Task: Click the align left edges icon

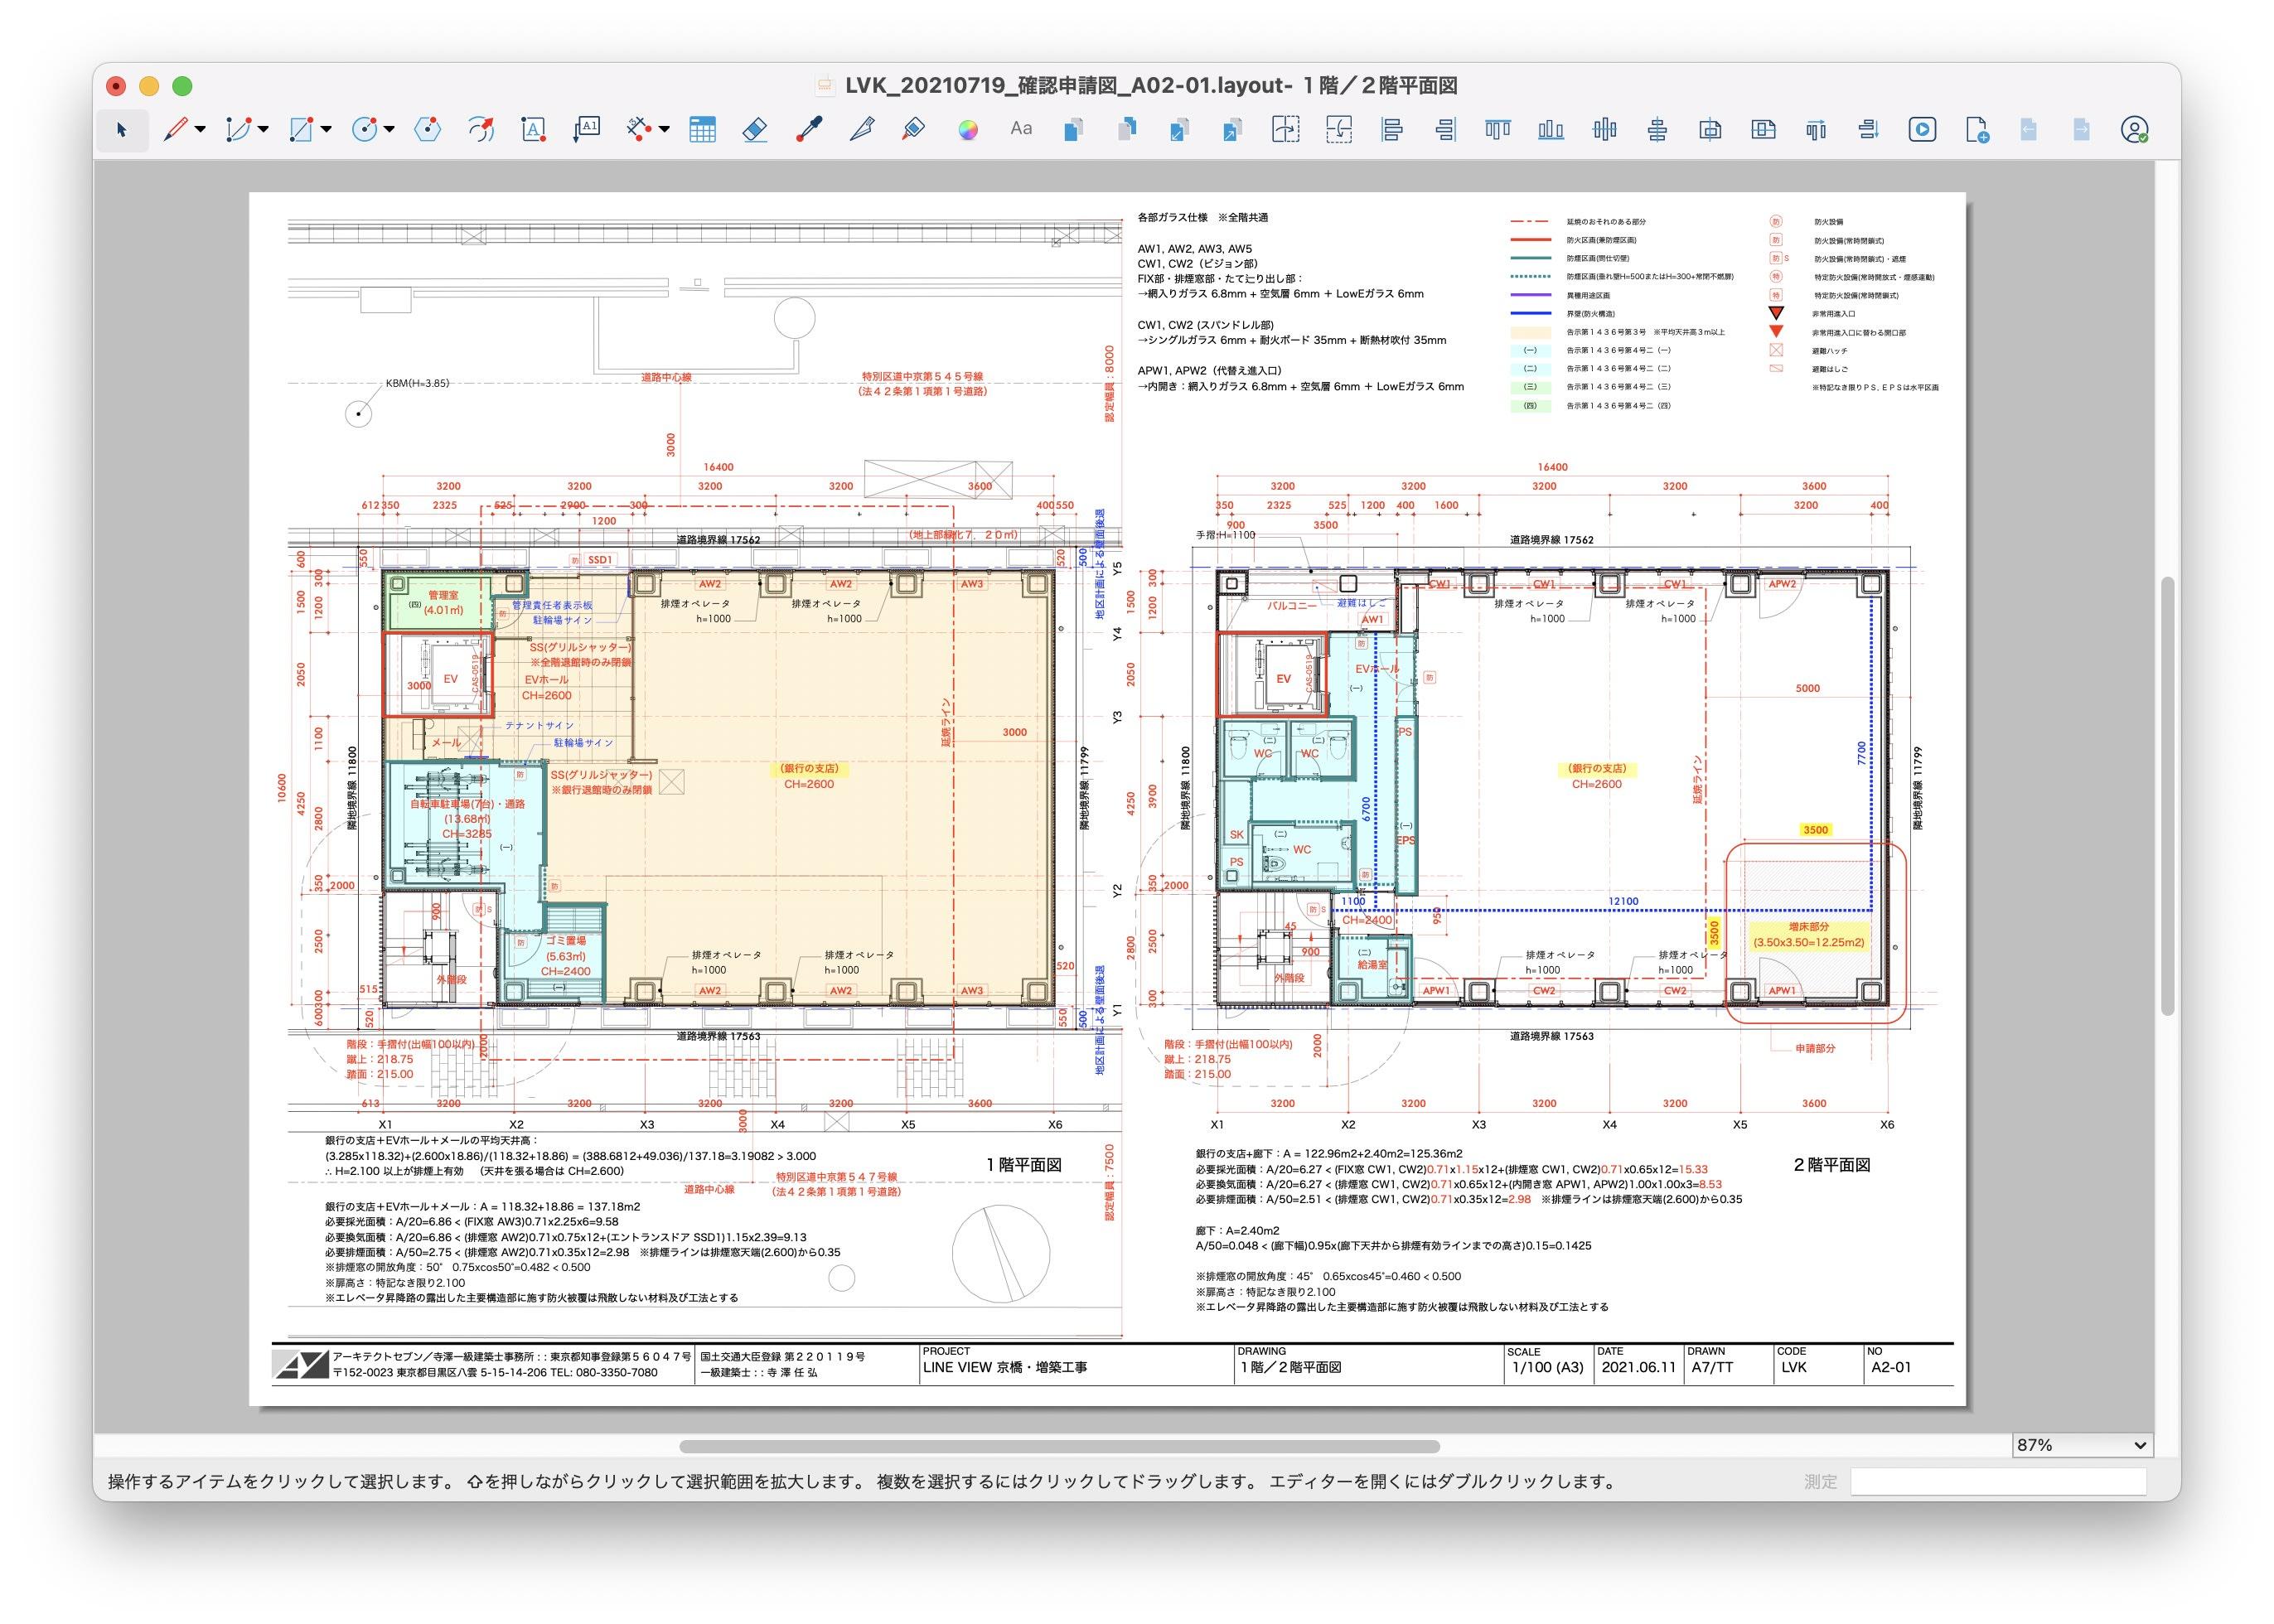Action: 1391,130
